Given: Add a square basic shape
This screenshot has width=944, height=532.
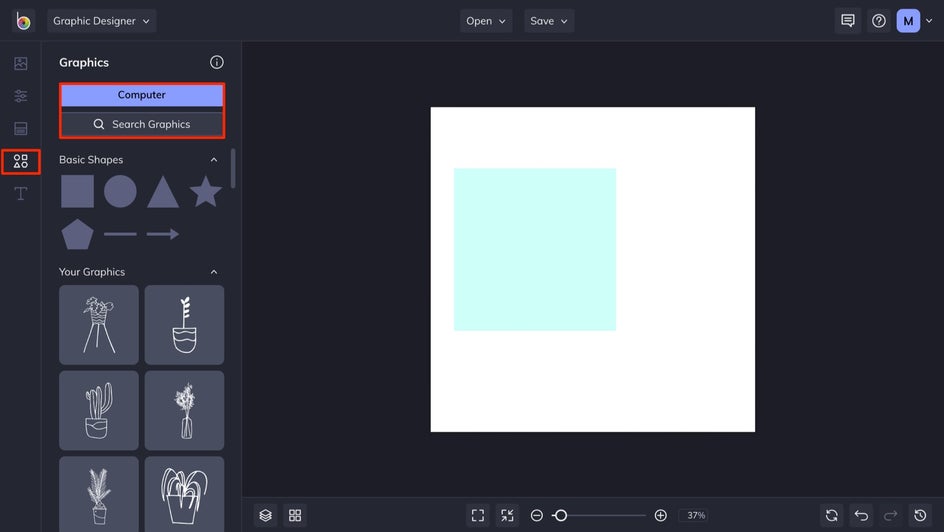Looking at the screenshot, I should 78,191.
